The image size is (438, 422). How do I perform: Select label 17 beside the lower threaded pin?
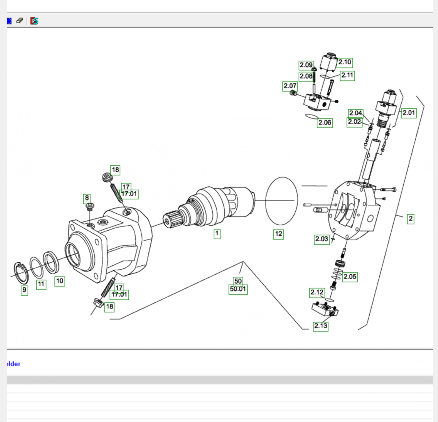tap(119, 287)
